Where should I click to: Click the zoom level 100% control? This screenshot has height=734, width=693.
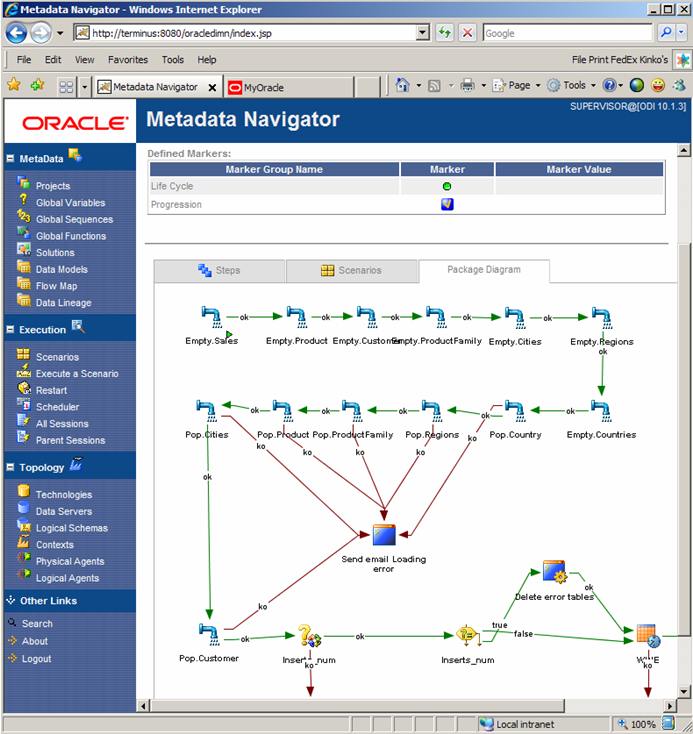click(x=643, y=724)
